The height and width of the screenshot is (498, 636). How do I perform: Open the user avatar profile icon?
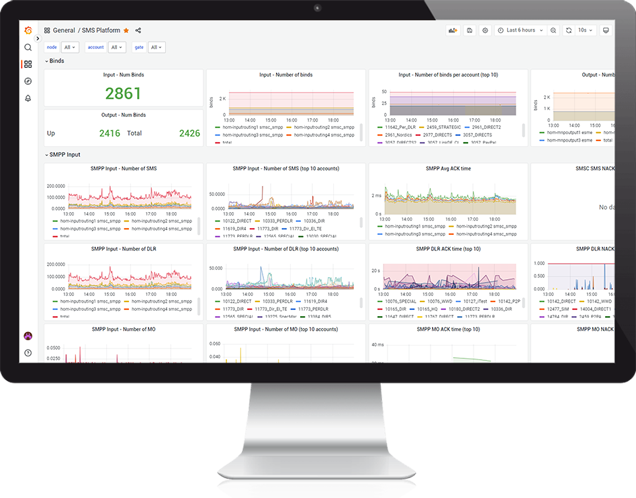click(x=28, y=336)
